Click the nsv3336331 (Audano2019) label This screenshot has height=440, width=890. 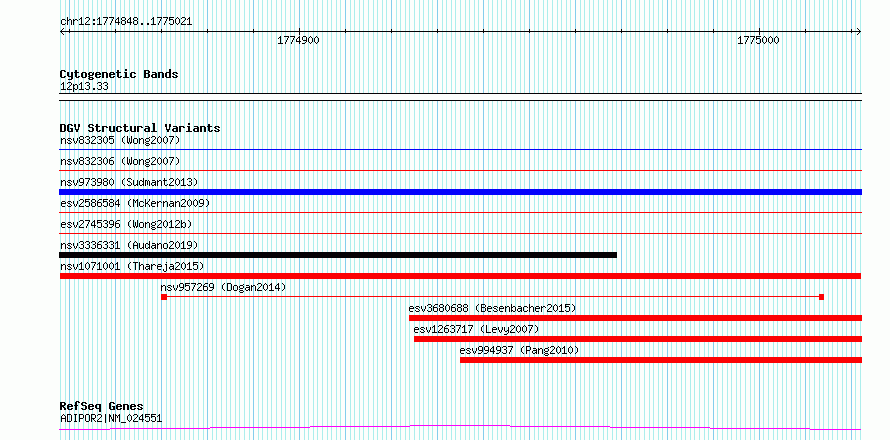coord(129,245)
